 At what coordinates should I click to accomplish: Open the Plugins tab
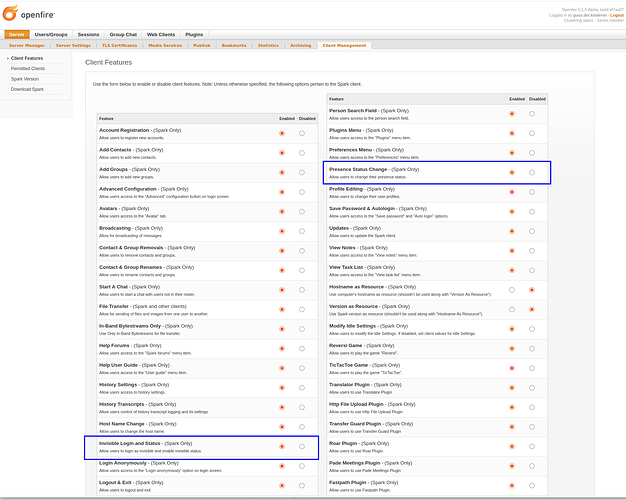pos(194,35)
